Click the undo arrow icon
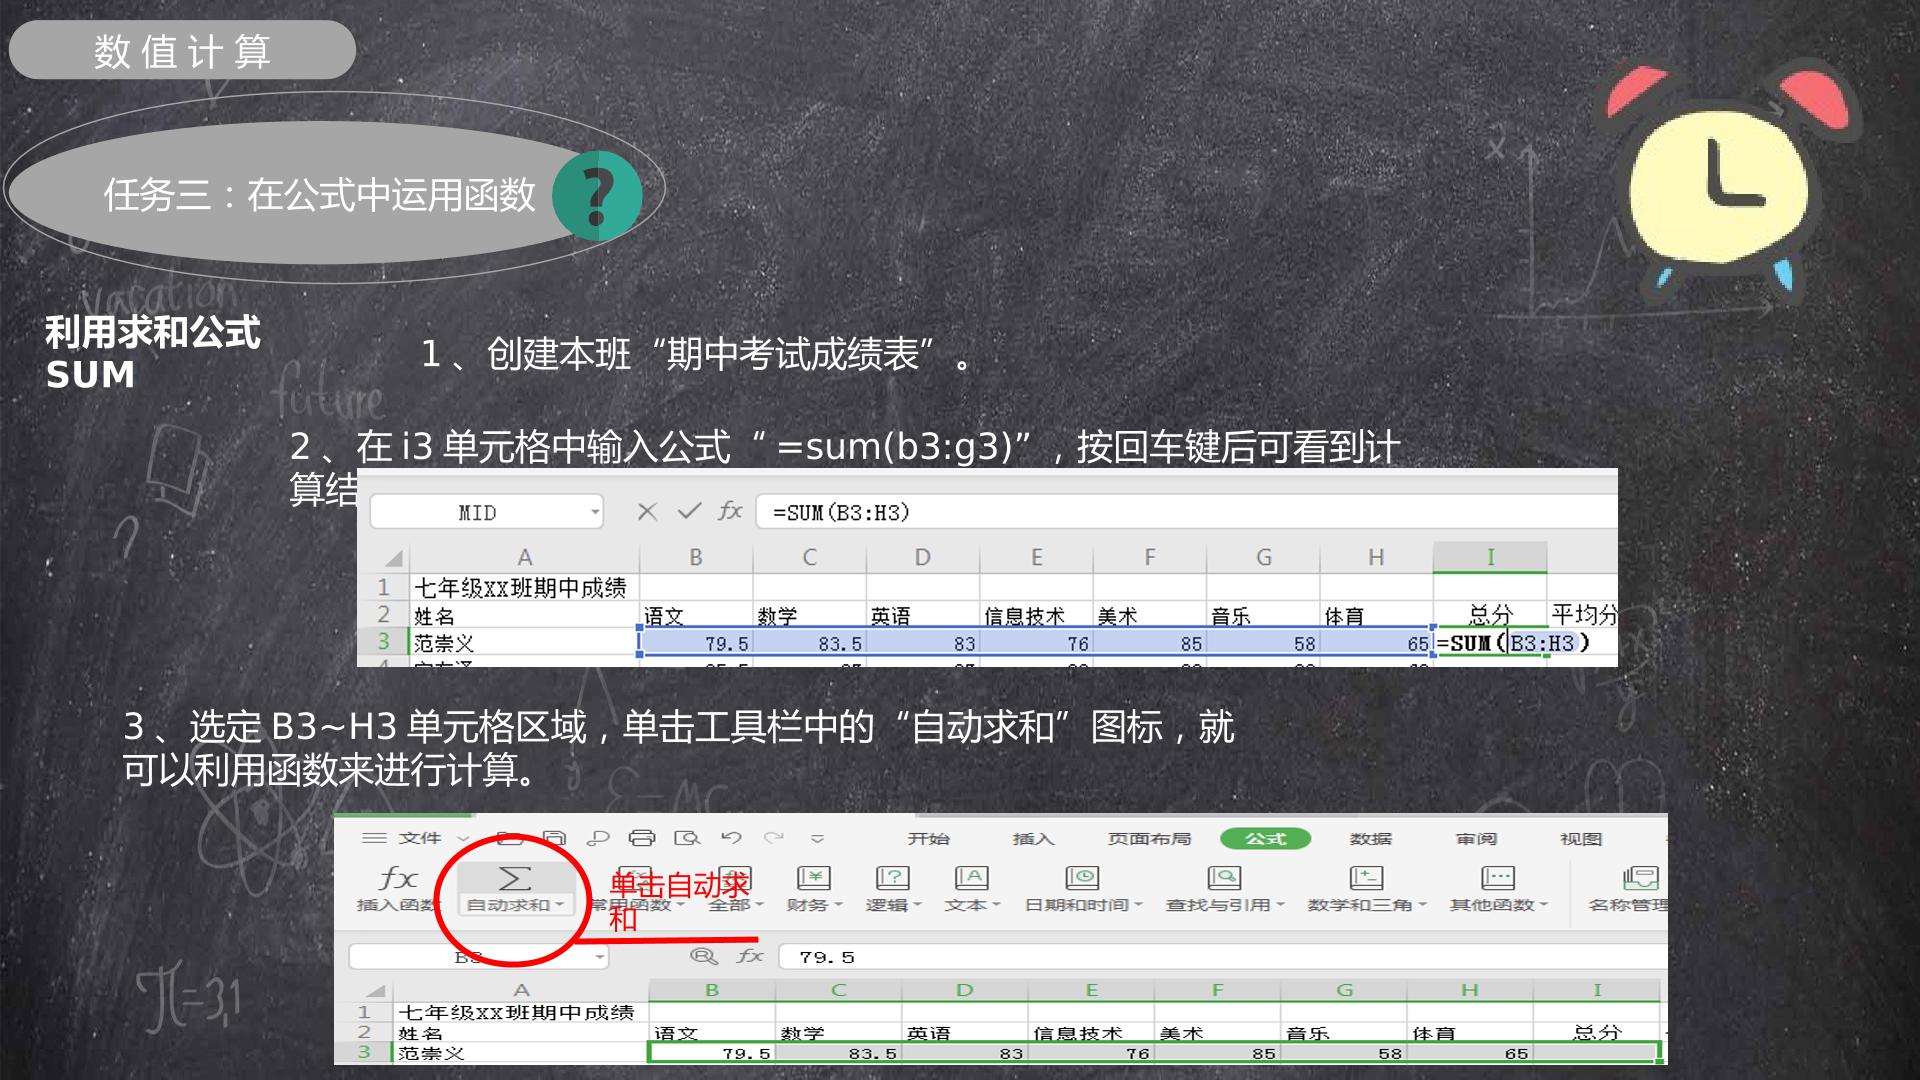Image resolution: width=1920 pixels, height=1080 pixels. (731, 838)
